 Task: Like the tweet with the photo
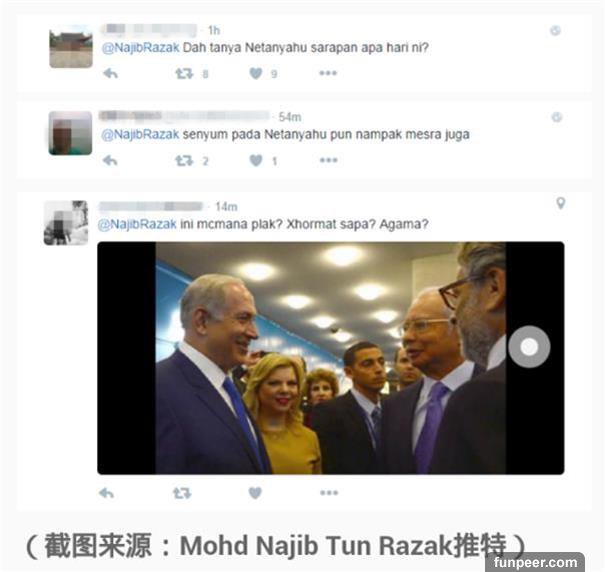click(x=255, y=493)
